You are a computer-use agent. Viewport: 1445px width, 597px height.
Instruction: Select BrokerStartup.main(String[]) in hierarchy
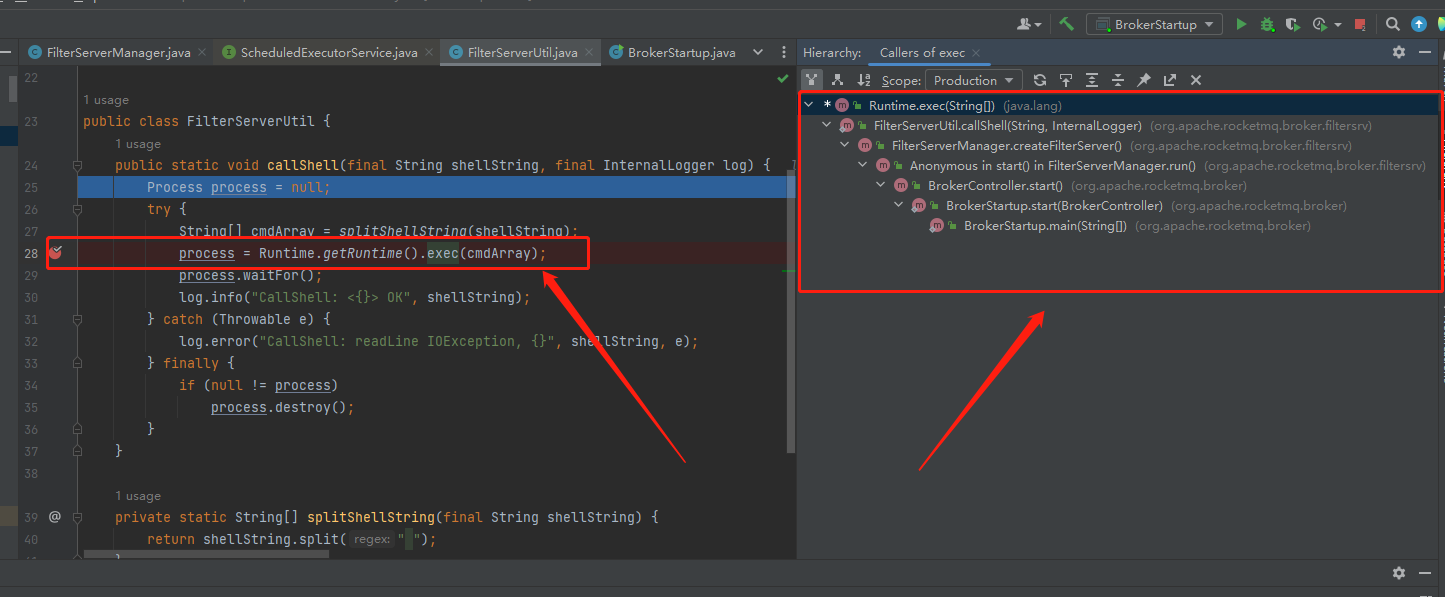coord(1045,225)
